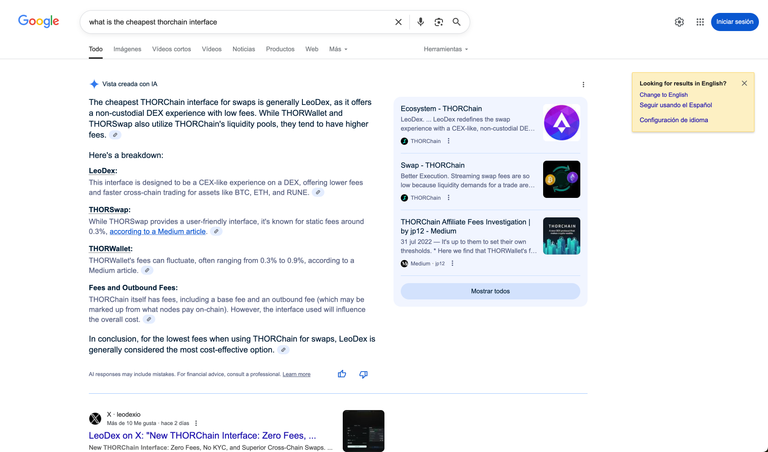Click the Mostrar todos sources button
768x452 pixels.
click(490, 291)
